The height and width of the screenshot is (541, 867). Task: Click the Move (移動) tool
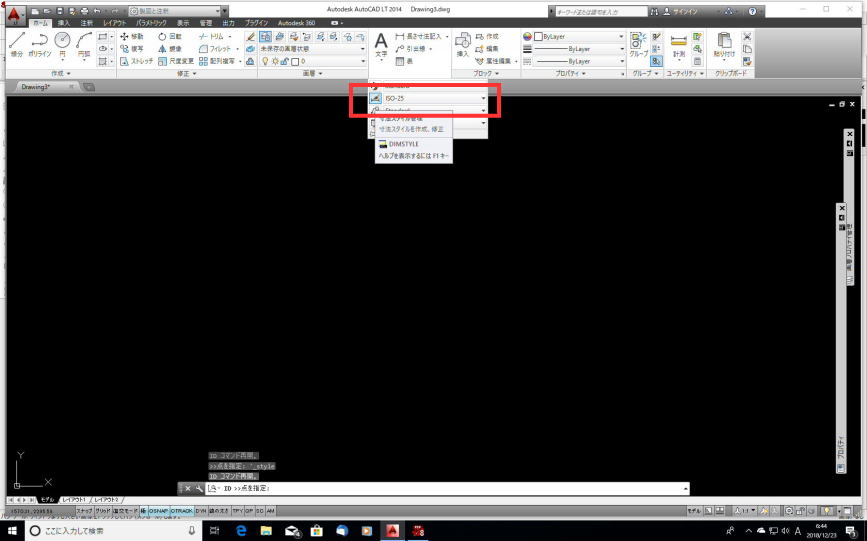tap(132, 37)
